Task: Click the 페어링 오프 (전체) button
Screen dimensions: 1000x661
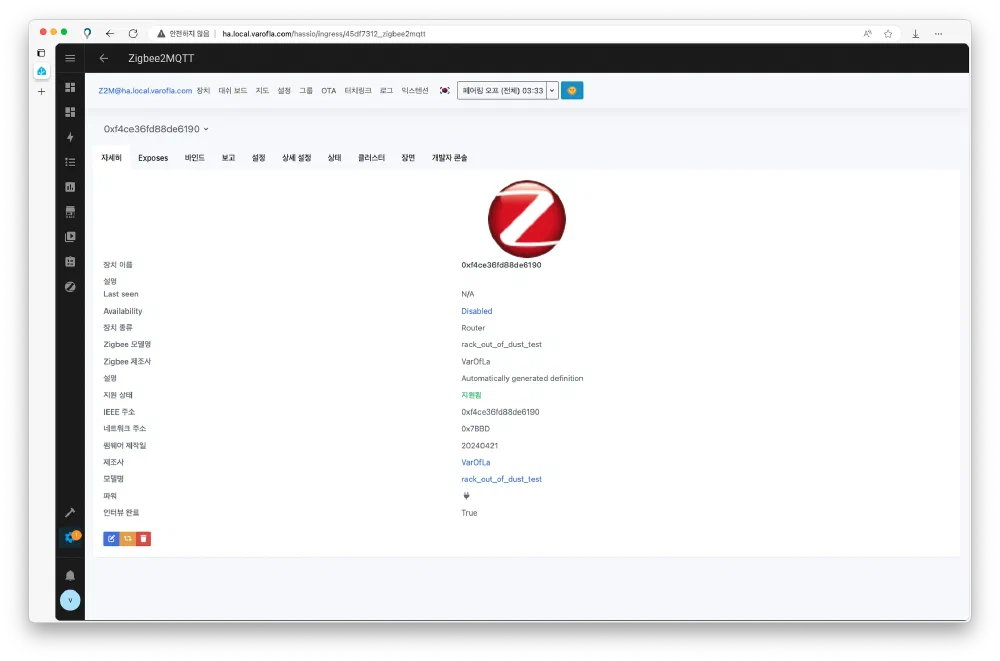Action: (x=502, y=91)
